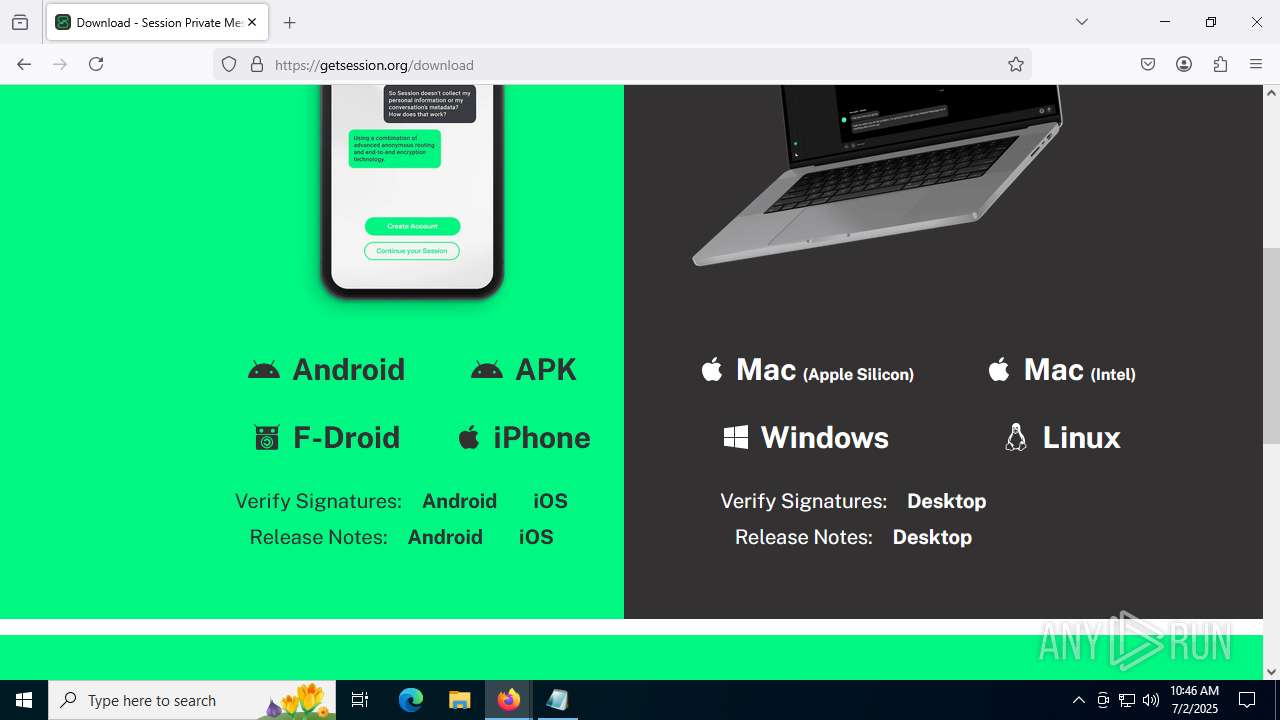
Task: Expand the list all tabs chevron
Action: (x=1082, y=22)
